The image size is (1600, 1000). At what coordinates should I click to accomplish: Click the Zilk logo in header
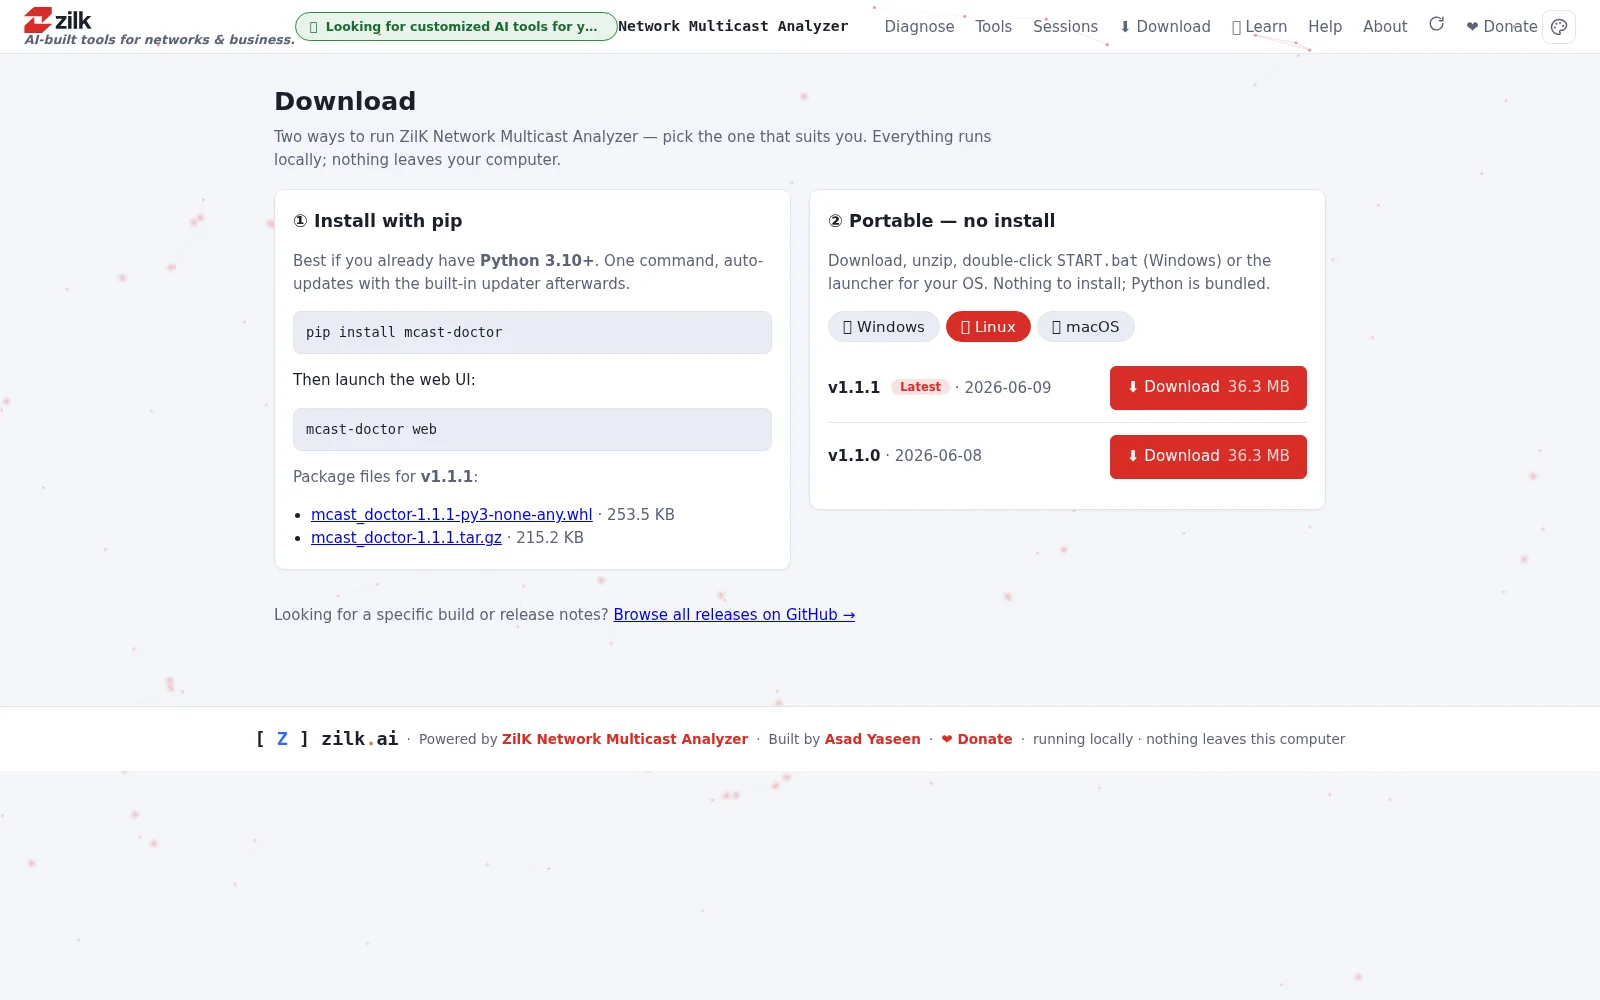58,20
